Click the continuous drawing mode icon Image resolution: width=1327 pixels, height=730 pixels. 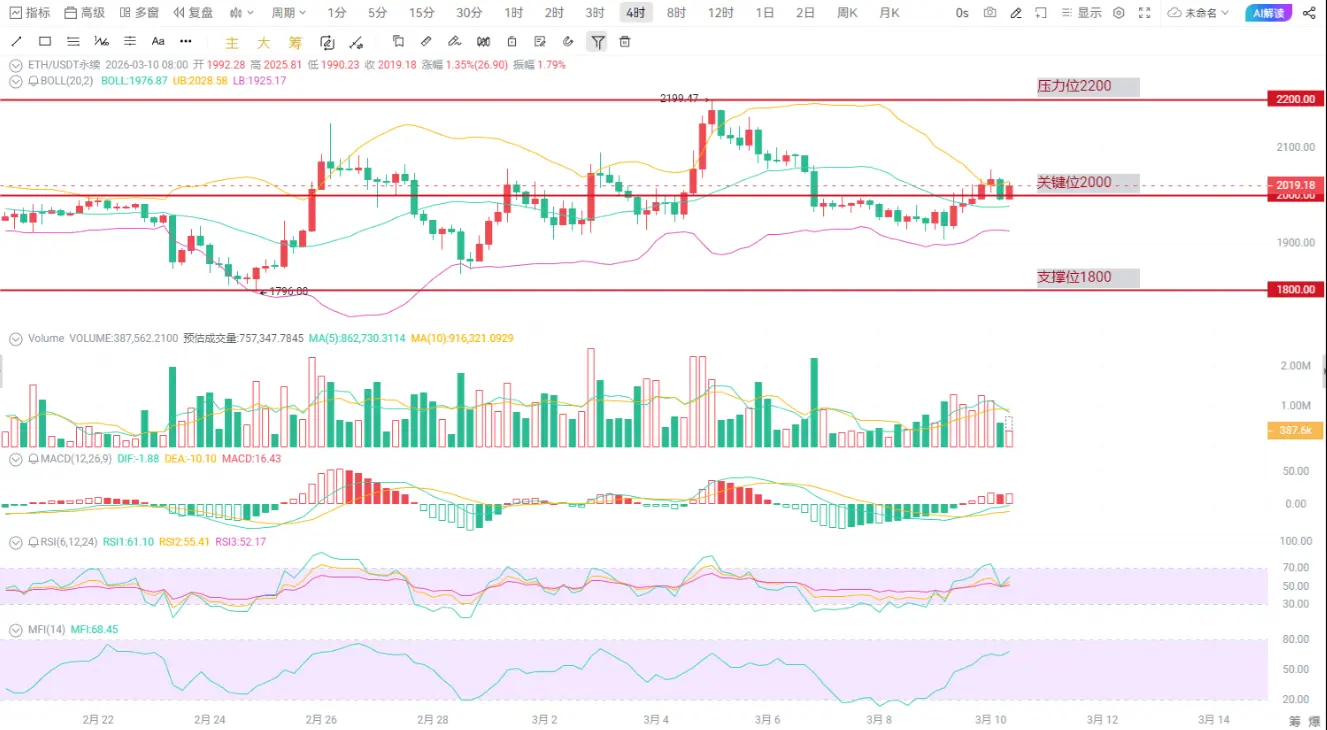click(x=327, y=42)
